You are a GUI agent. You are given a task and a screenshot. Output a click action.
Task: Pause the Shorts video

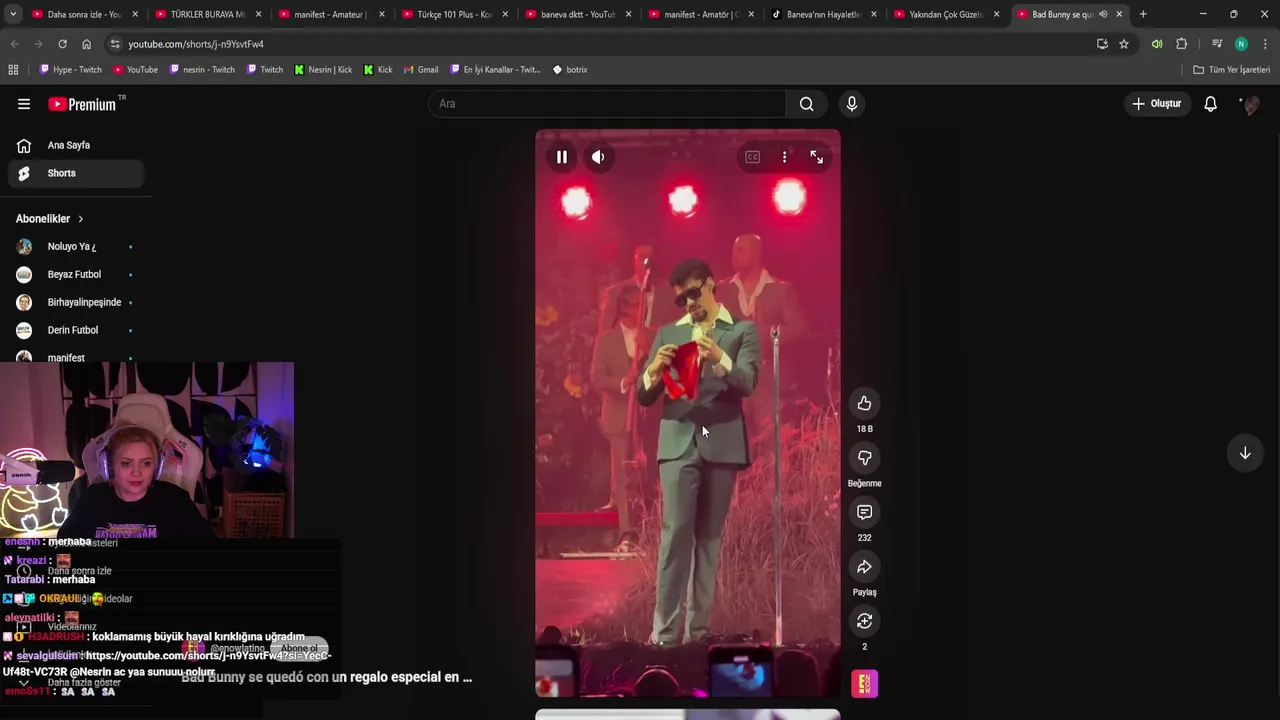point(562,157)
